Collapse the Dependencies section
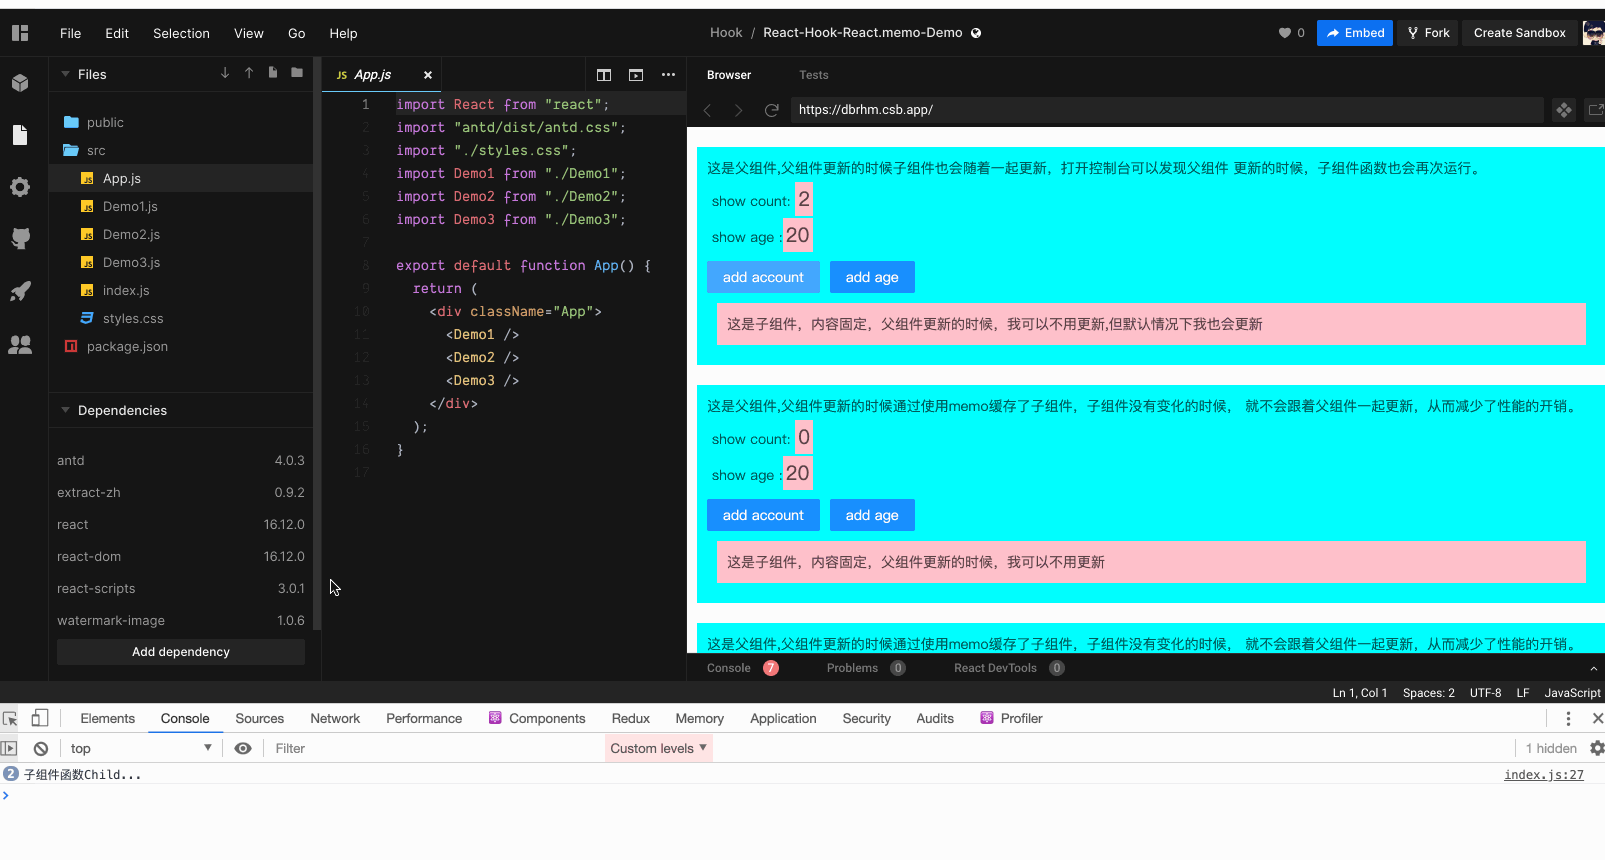Image resolution: width=1605 pixels, height=860 pixels. (66, 410)
